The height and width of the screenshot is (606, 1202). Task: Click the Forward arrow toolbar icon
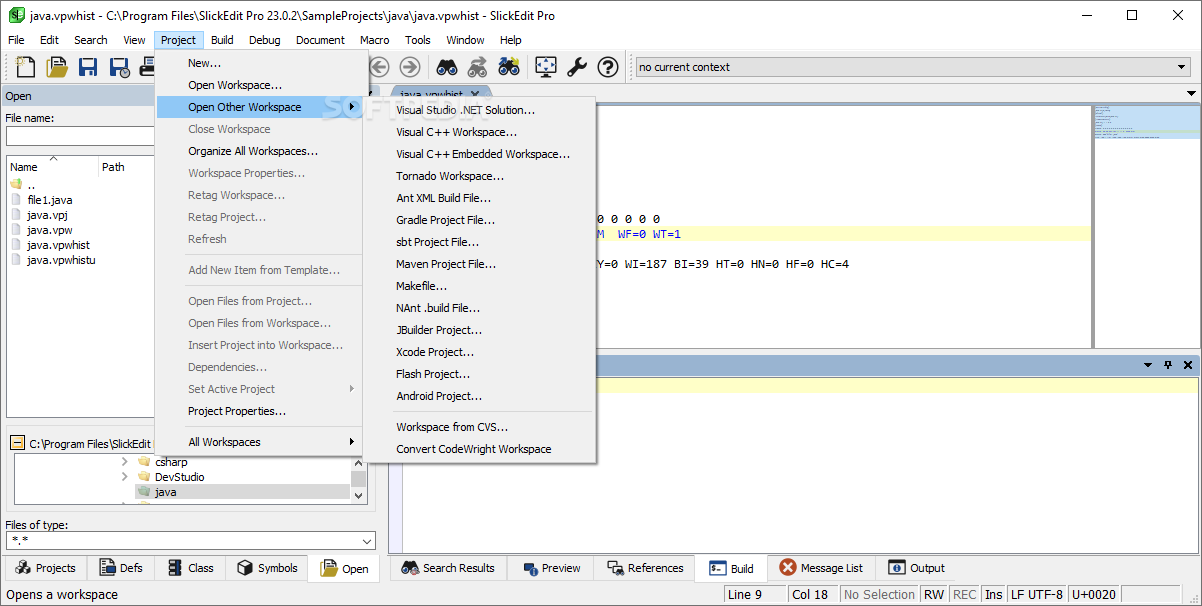pyautogui.click(x=410, y=67)
